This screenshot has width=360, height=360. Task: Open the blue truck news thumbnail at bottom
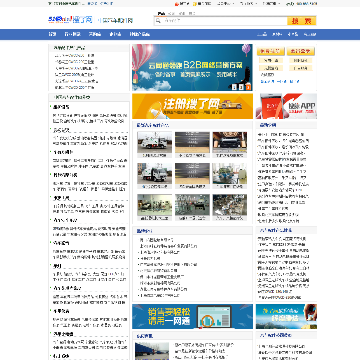click(152, 351)
